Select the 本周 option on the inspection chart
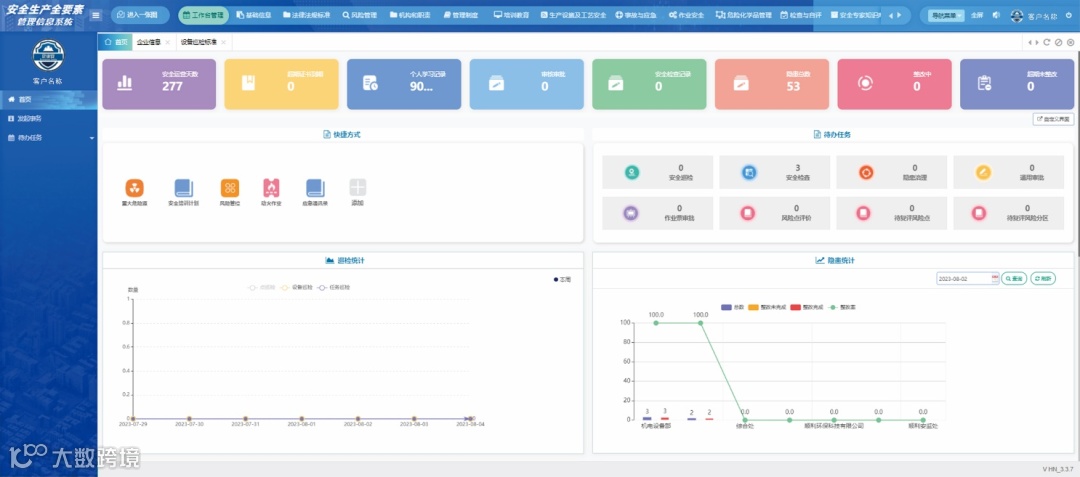The height and width of the screenshot is (477, 1080). [563, 279]
